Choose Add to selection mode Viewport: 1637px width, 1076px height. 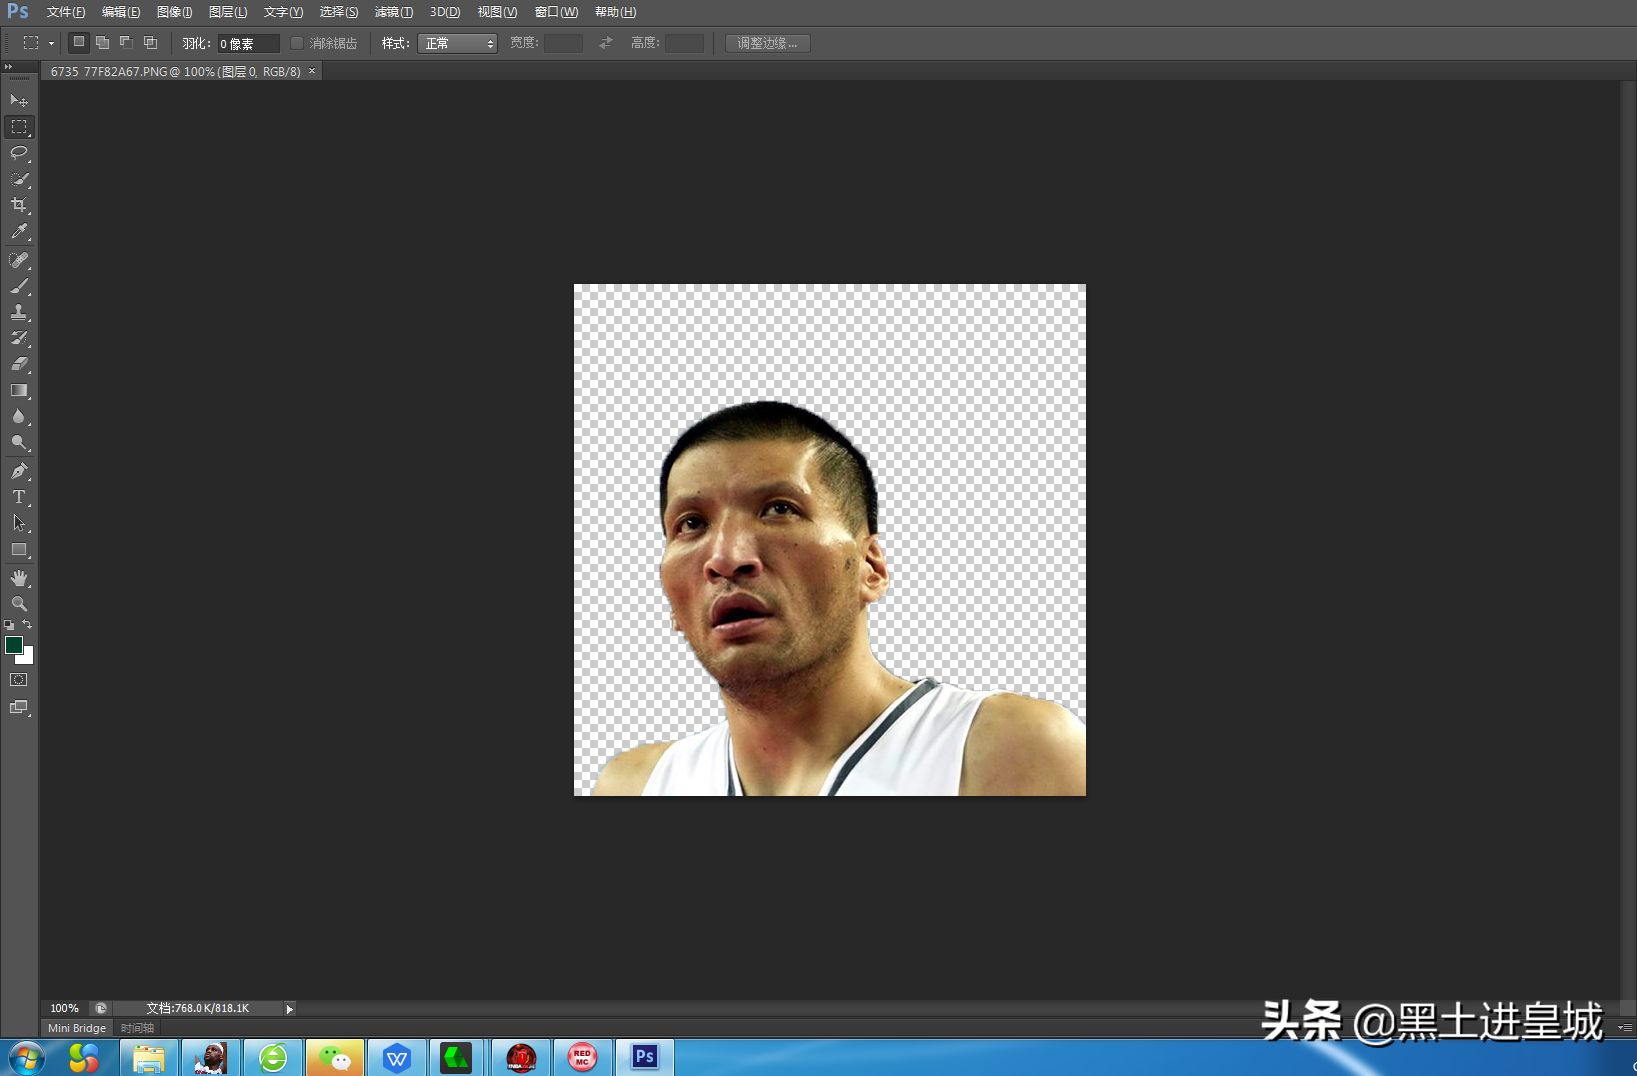(102, 43)
